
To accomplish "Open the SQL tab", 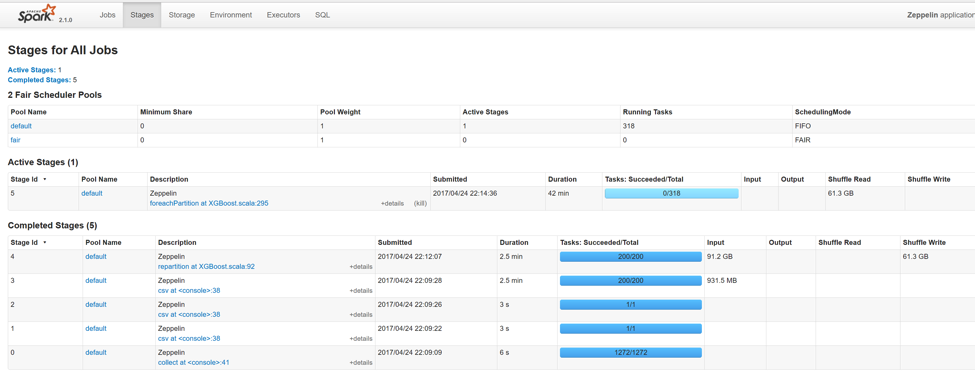I will click(x=322, y=15).
